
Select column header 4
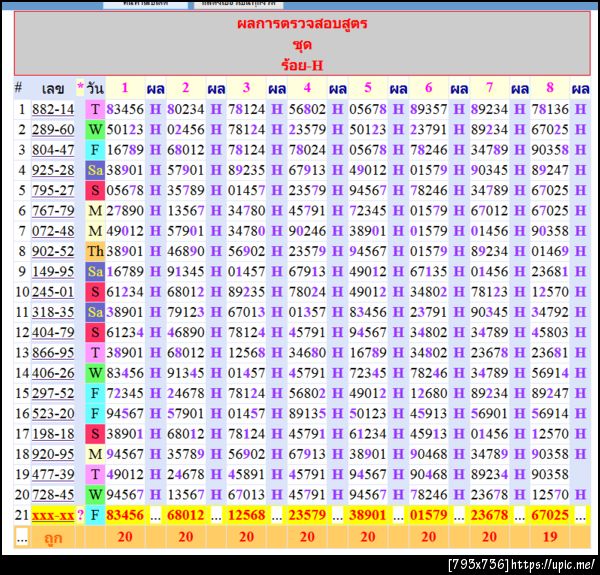[x=307, y=88]
